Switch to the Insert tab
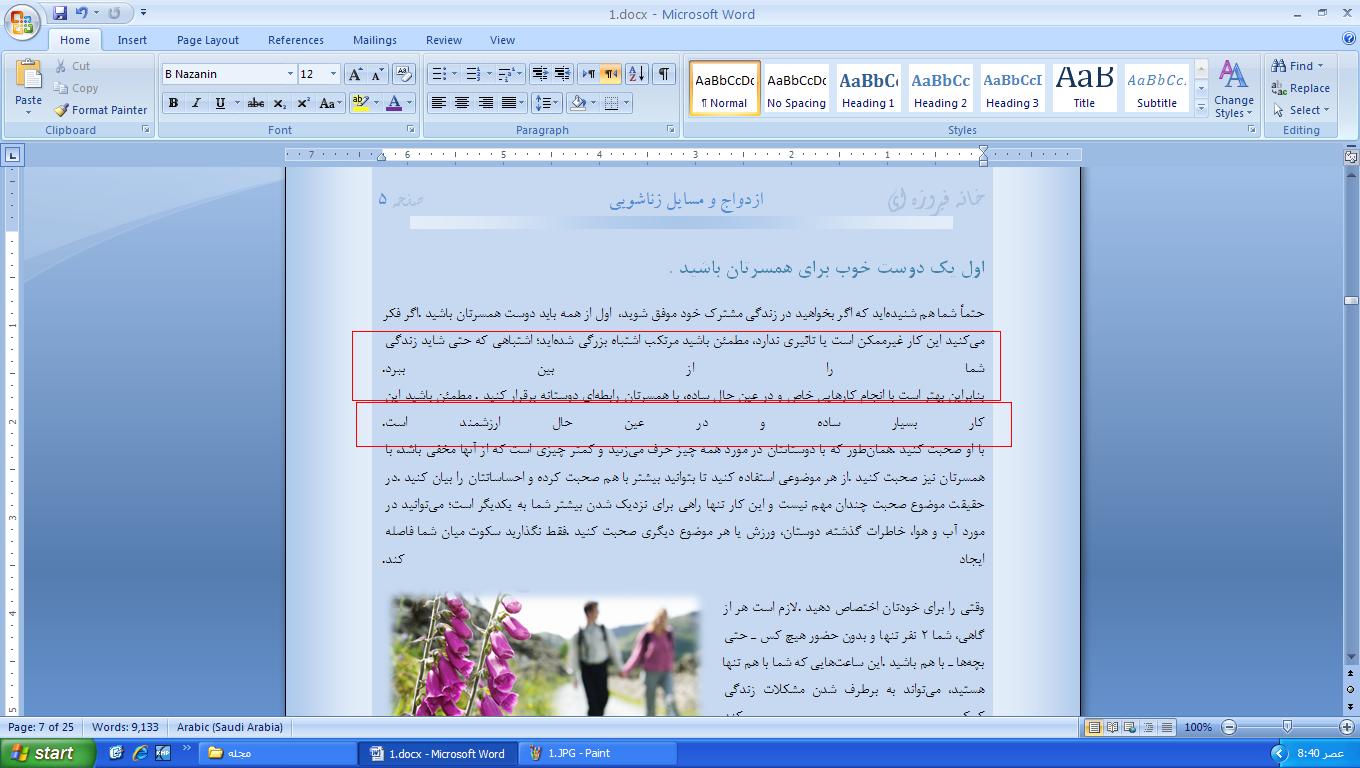 132,40
